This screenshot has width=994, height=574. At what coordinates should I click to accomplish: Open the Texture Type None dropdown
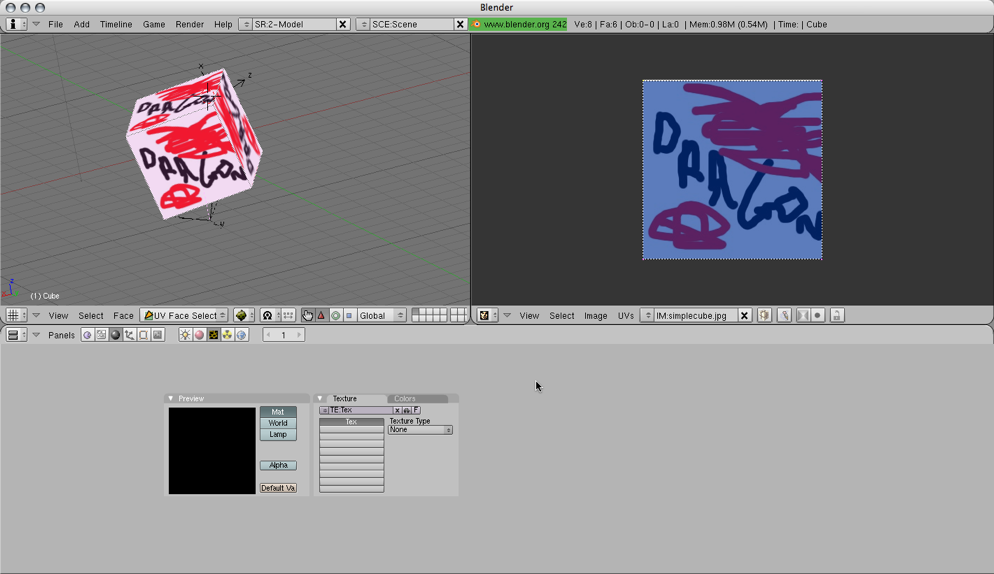click(420, 430)
